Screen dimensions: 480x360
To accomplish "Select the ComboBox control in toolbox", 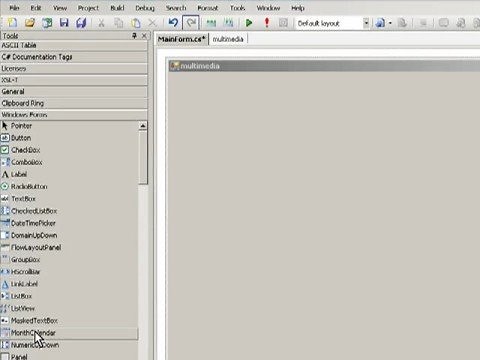I will 69,162.
